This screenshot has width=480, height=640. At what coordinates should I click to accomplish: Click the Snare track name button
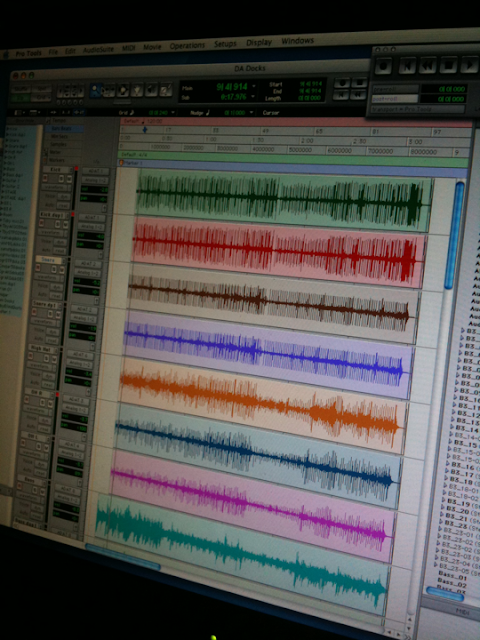coord(50,260)
